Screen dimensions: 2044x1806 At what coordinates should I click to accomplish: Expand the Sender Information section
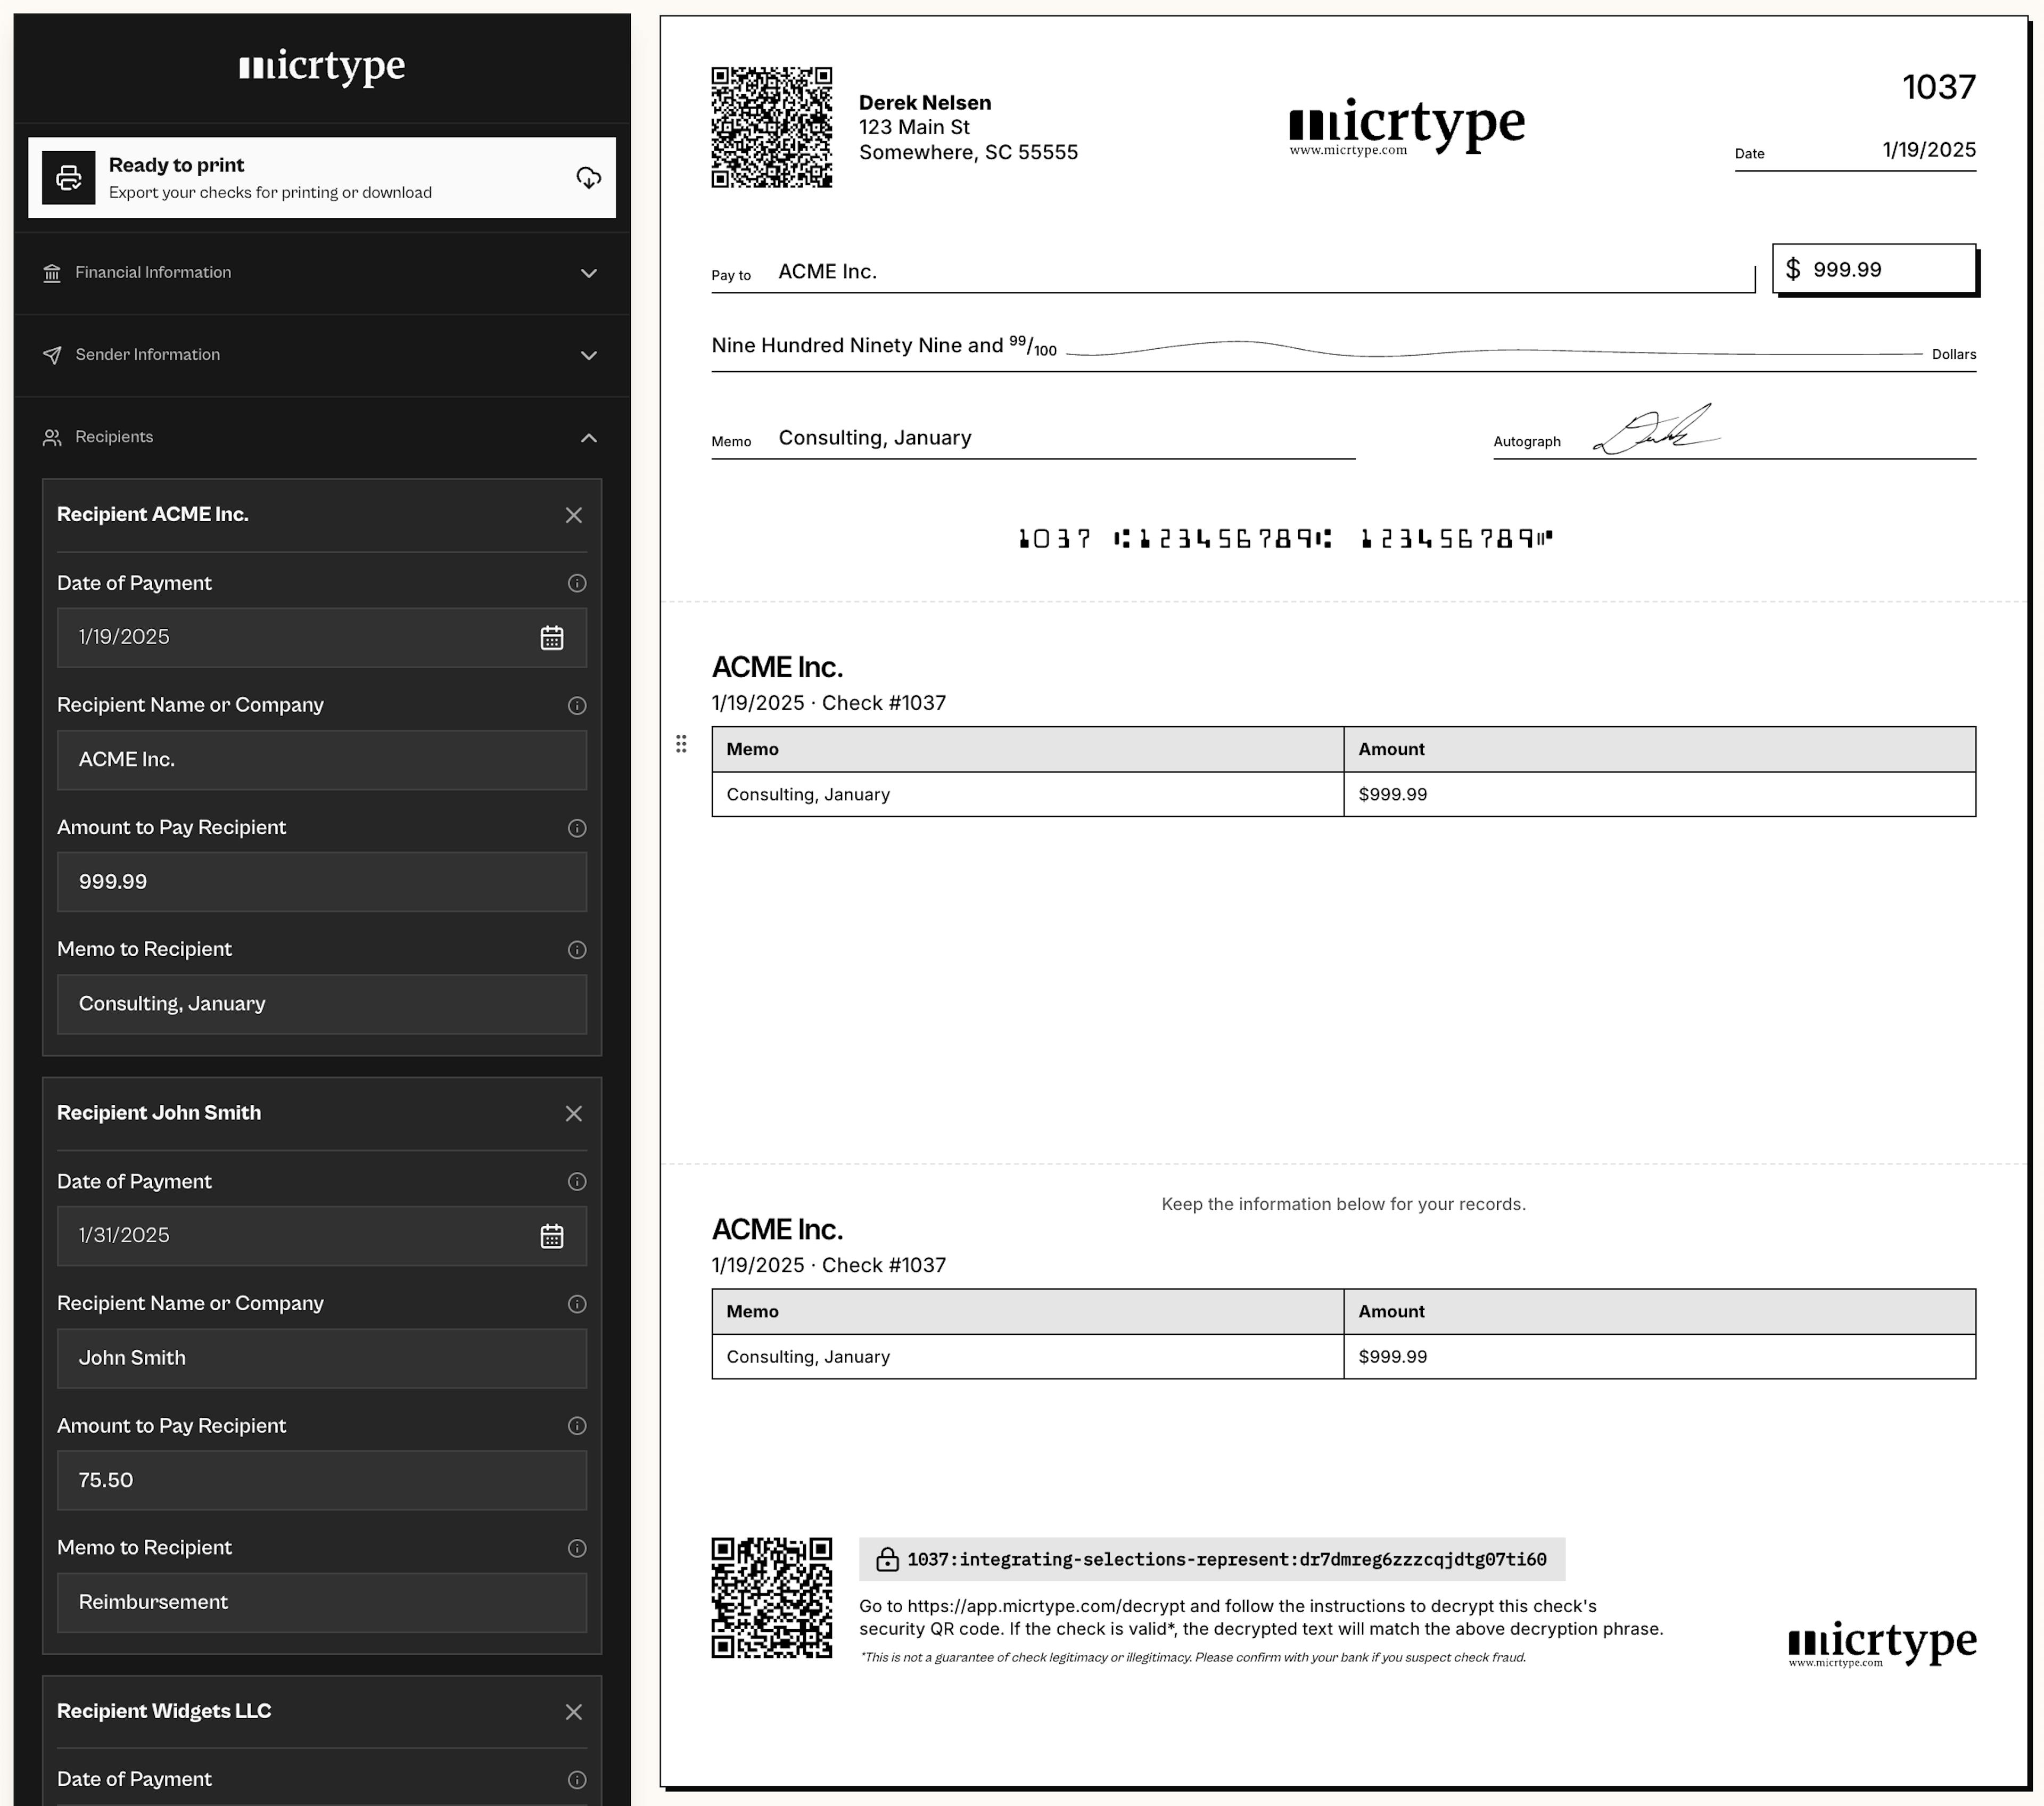(322, 355)
